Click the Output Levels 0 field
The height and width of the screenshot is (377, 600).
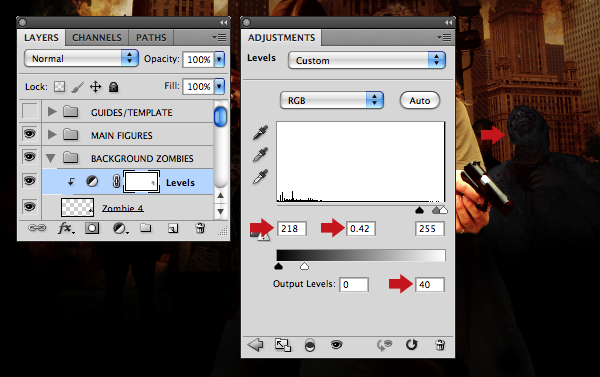point(354,284)
